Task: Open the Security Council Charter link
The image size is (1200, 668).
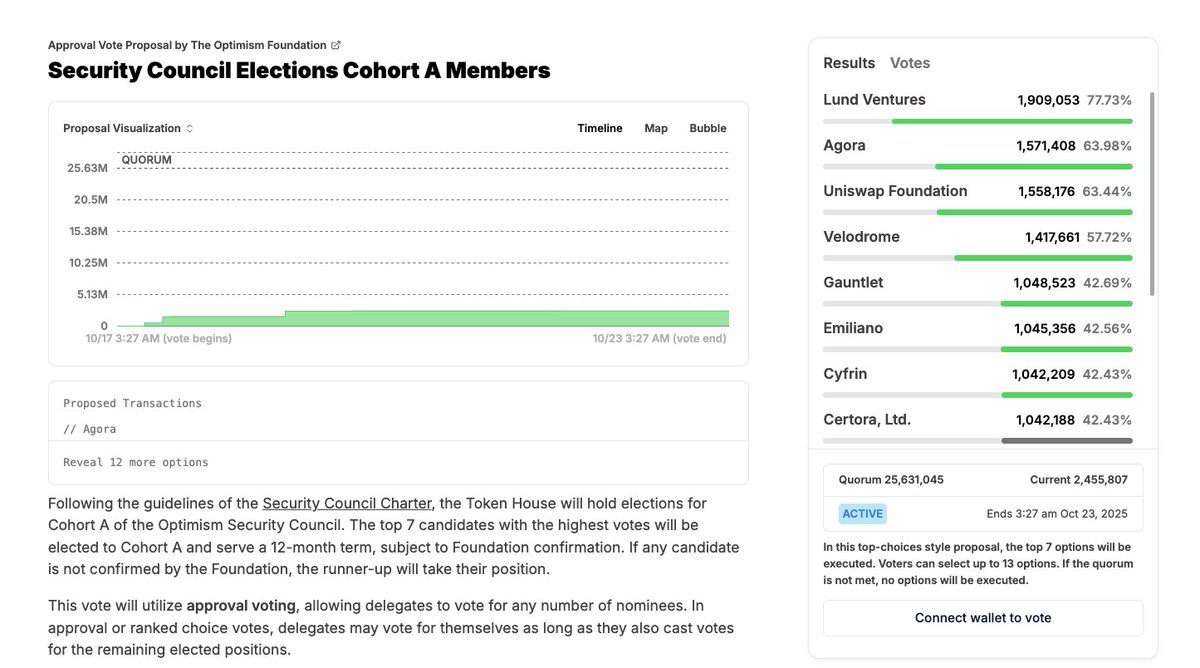Action: coord(347,503)
